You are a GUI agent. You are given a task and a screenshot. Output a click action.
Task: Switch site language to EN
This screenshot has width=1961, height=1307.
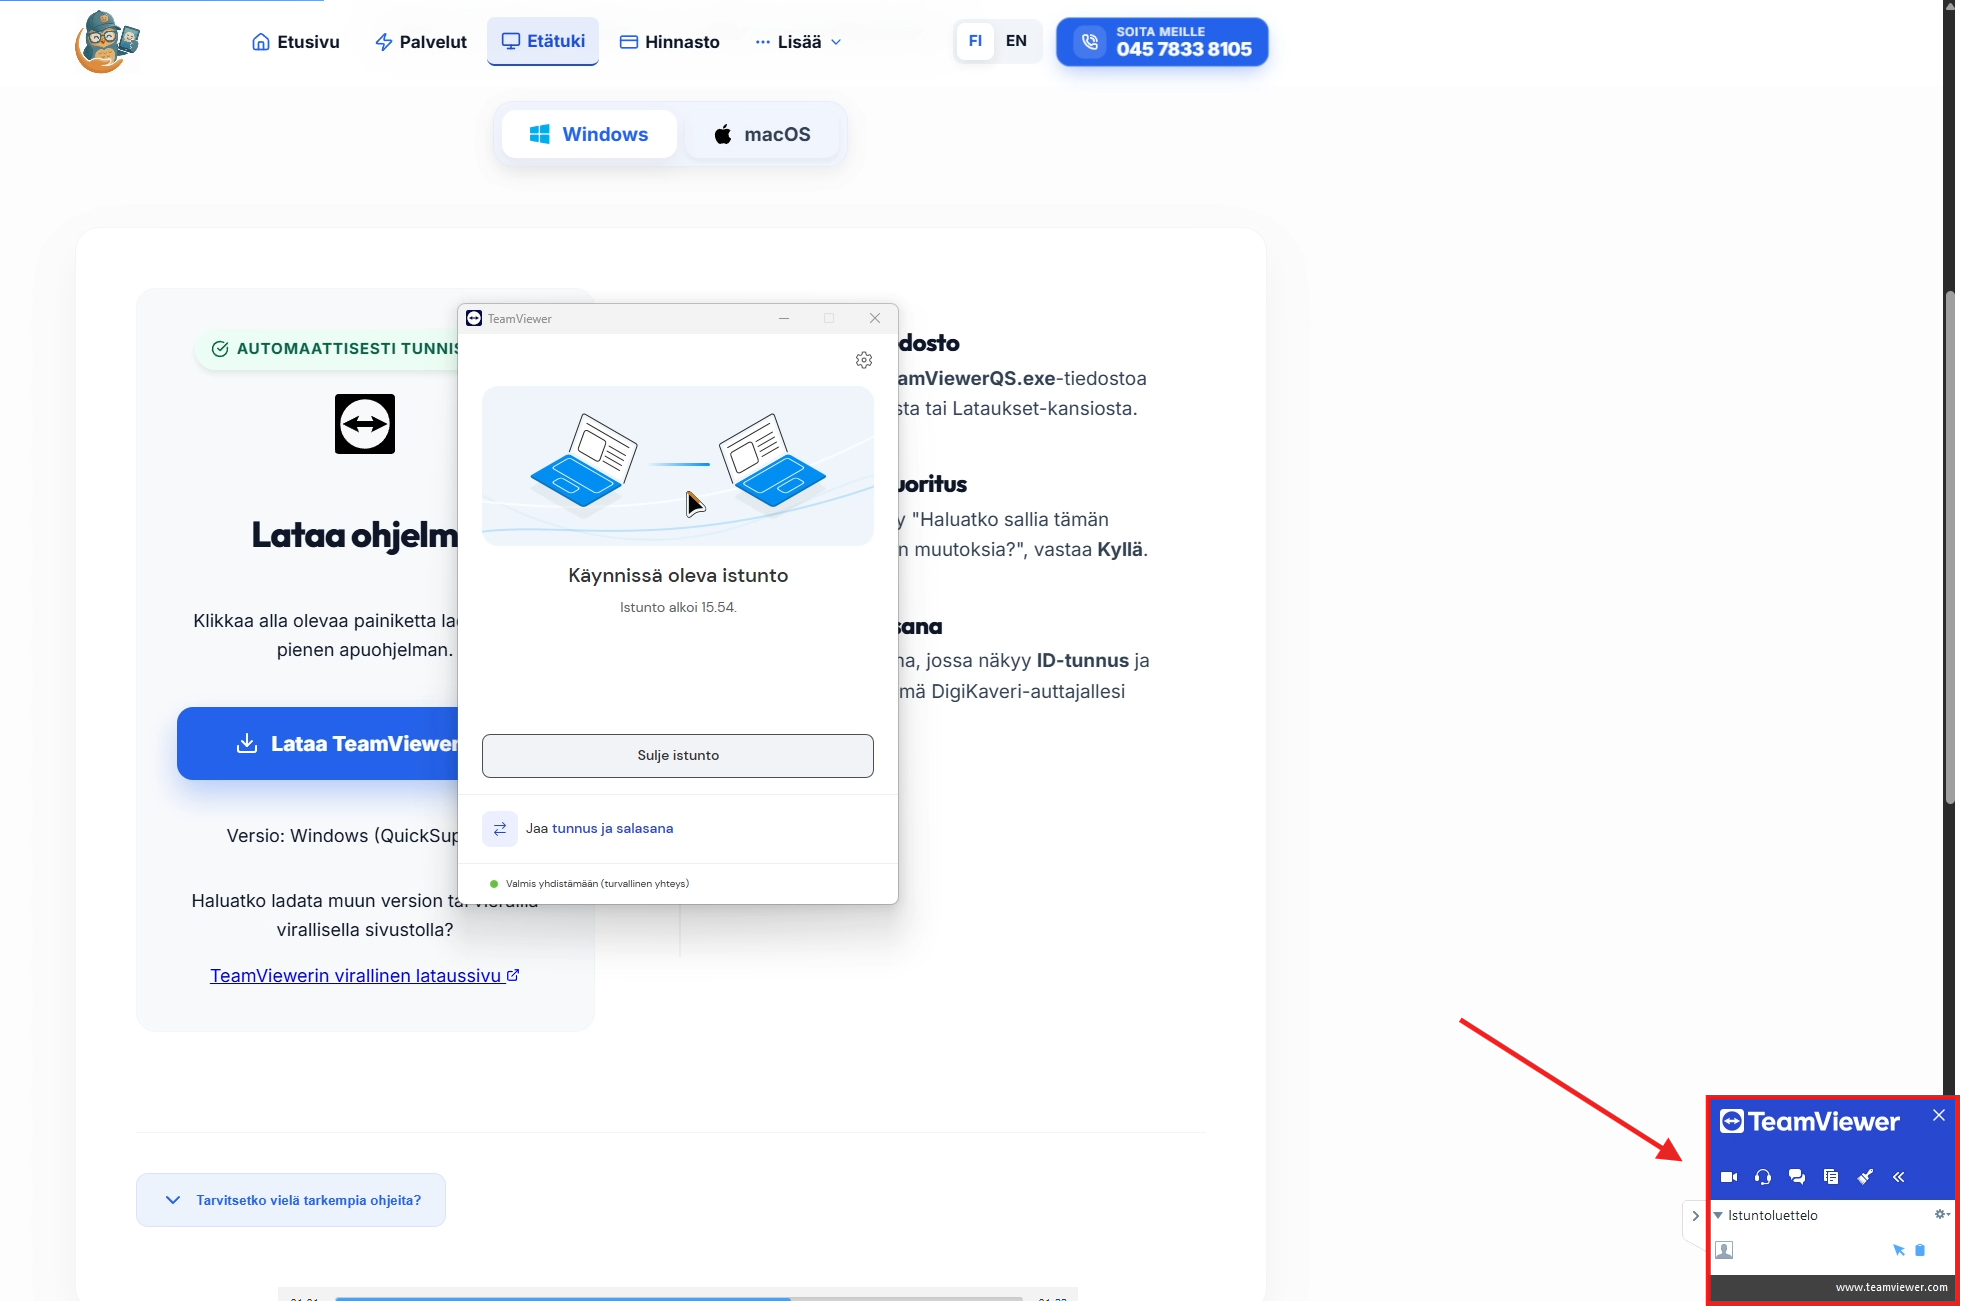pos(1016,41)
